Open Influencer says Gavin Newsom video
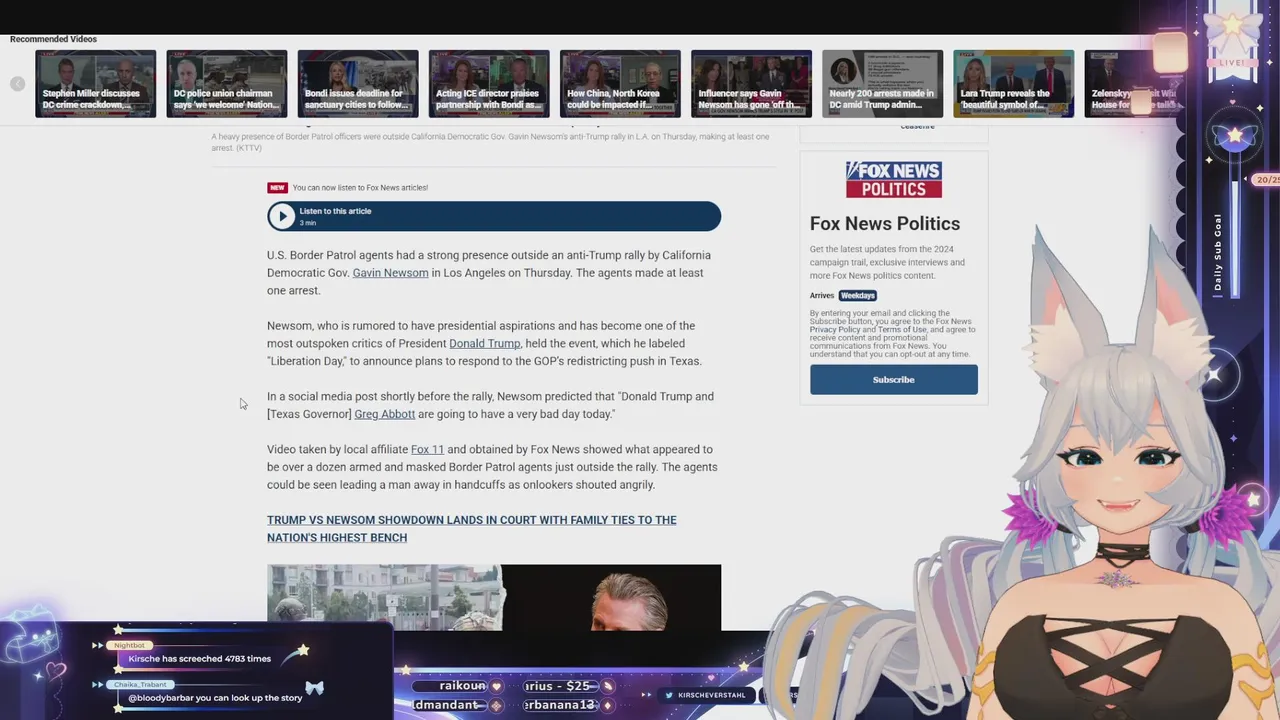This screenshot has height=720, width=1280. click(751, 84)
